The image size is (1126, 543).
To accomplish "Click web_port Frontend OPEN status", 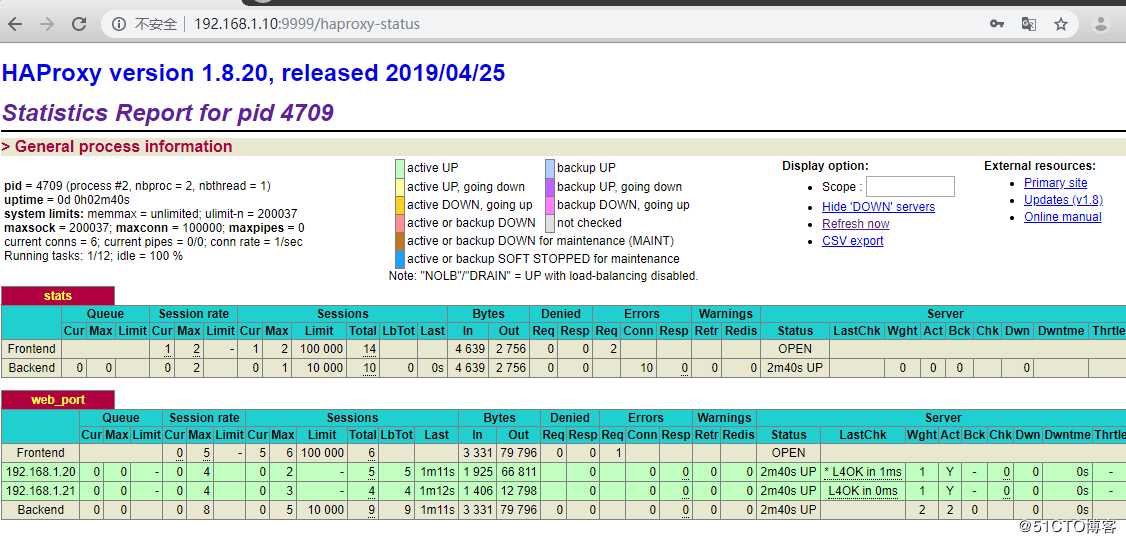I will click(788, 453).
